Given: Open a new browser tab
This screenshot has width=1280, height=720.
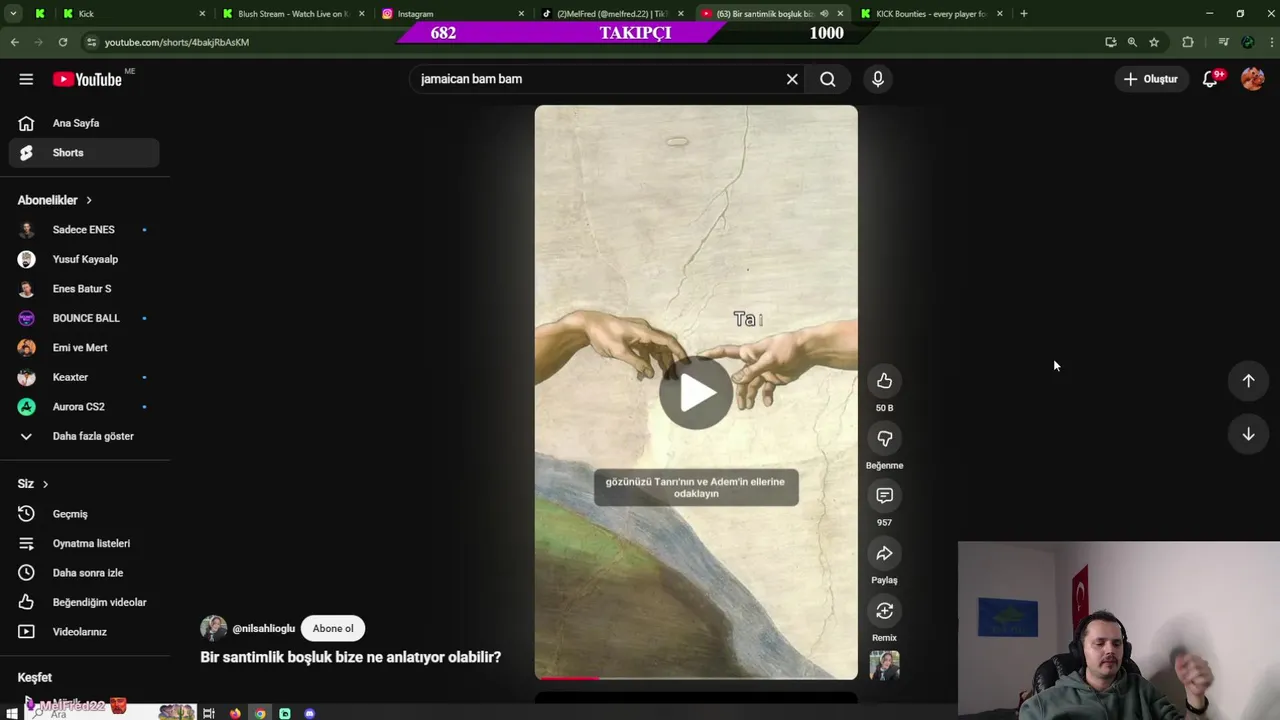Looking at the screenshot, I should pyautogui.click(x=1023, y=14).
